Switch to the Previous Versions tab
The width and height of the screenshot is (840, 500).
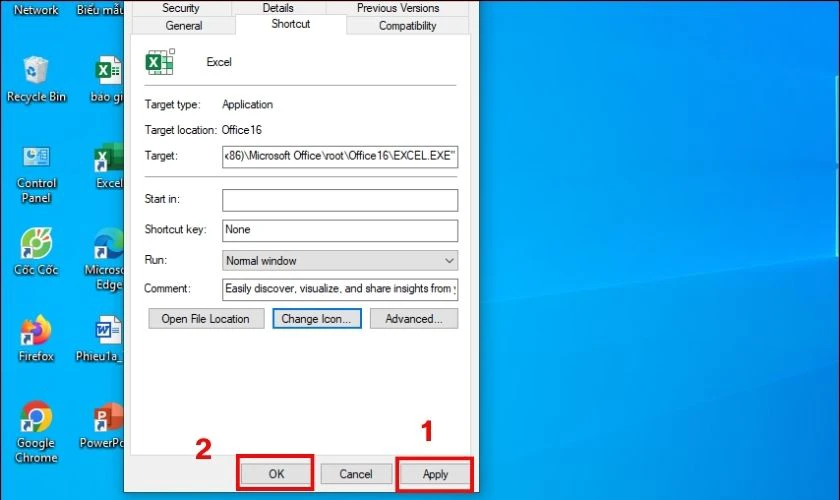pos(398,8)
